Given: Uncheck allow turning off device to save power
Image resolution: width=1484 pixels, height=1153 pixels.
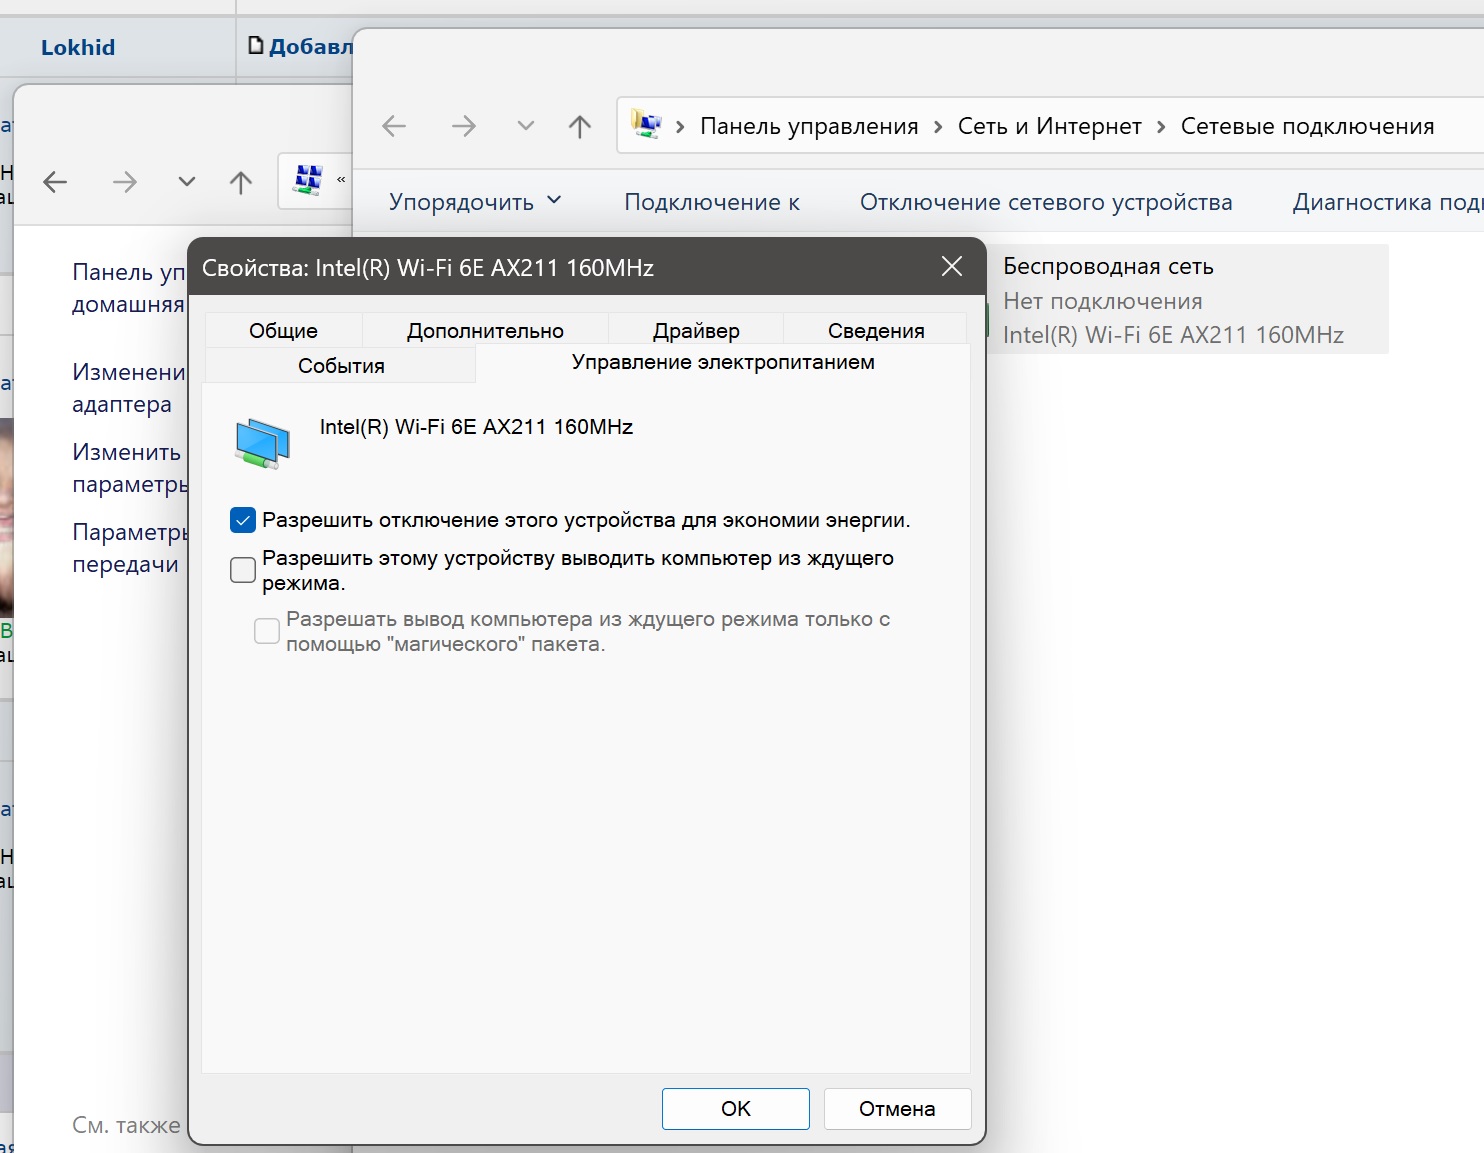Looking at the screenshot, I should pos(243,520).
